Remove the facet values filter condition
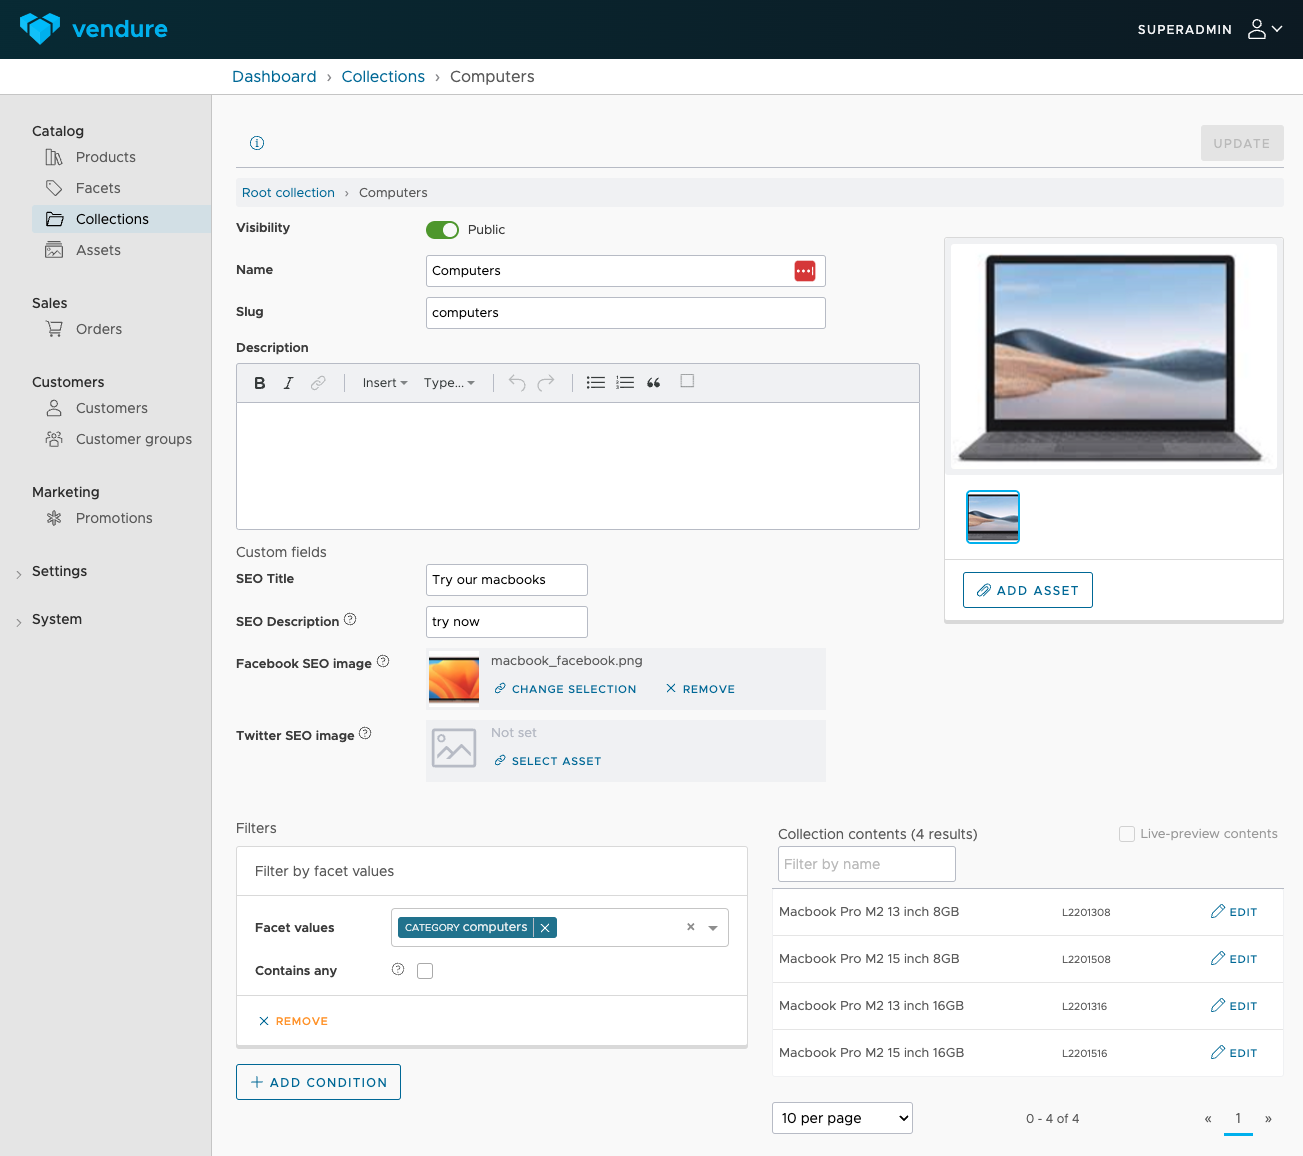This screenshot has width=1303, height=1156. tap(293, 1021)
